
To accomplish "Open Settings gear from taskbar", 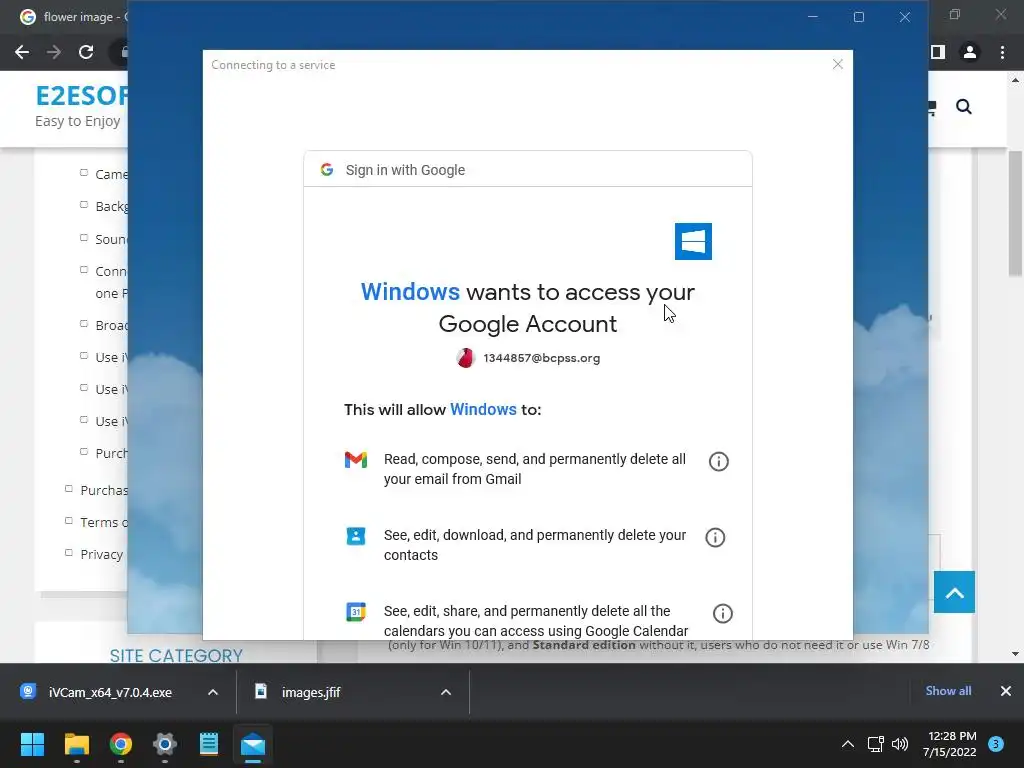I will 165,744.
